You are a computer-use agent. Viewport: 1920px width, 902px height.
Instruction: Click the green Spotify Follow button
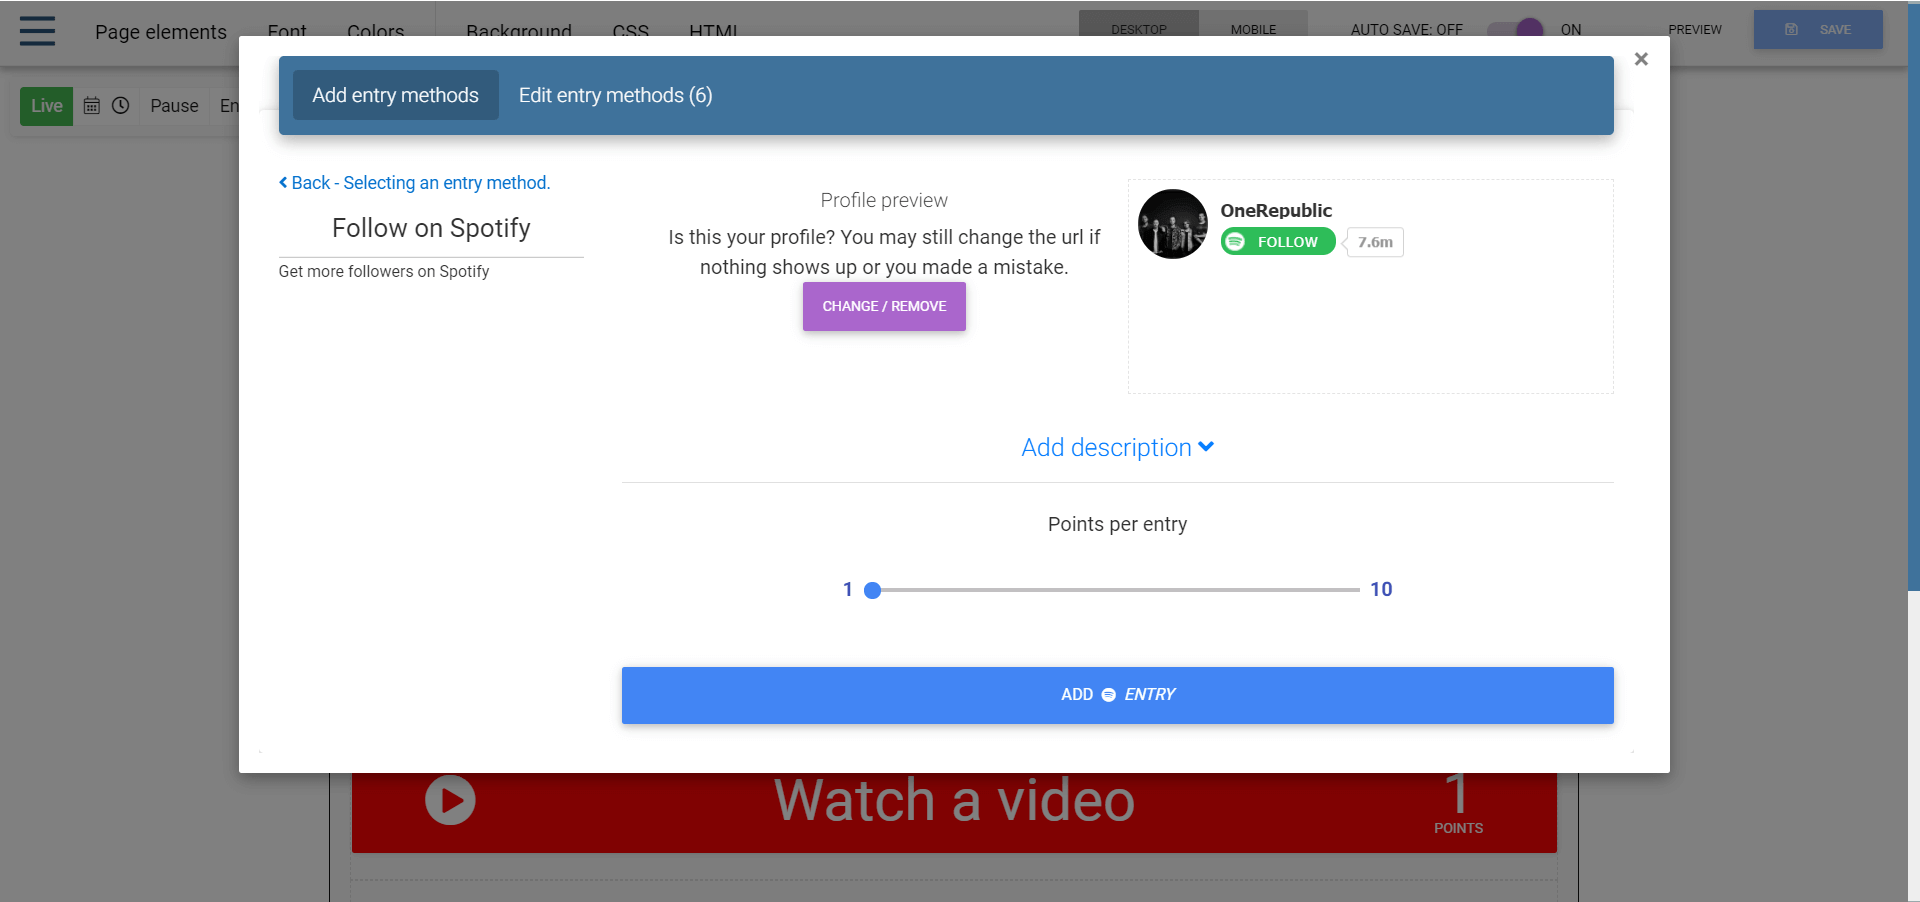coord(1278,242)
